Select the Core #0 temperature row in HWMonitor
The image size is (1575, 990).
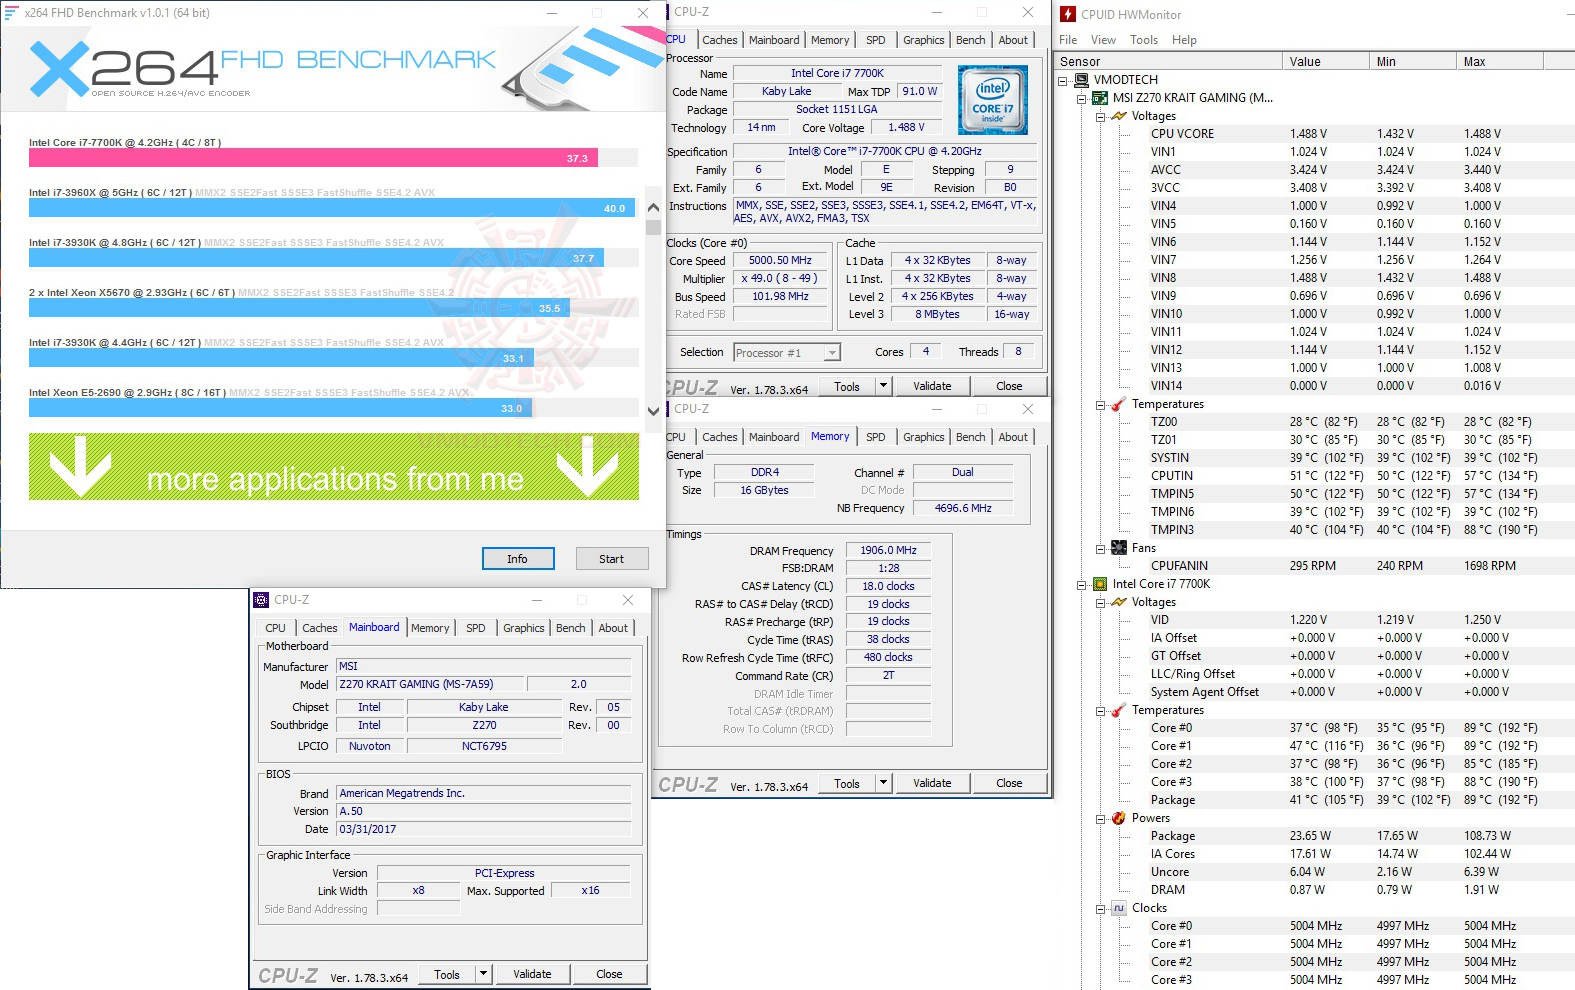[1316, 728]
